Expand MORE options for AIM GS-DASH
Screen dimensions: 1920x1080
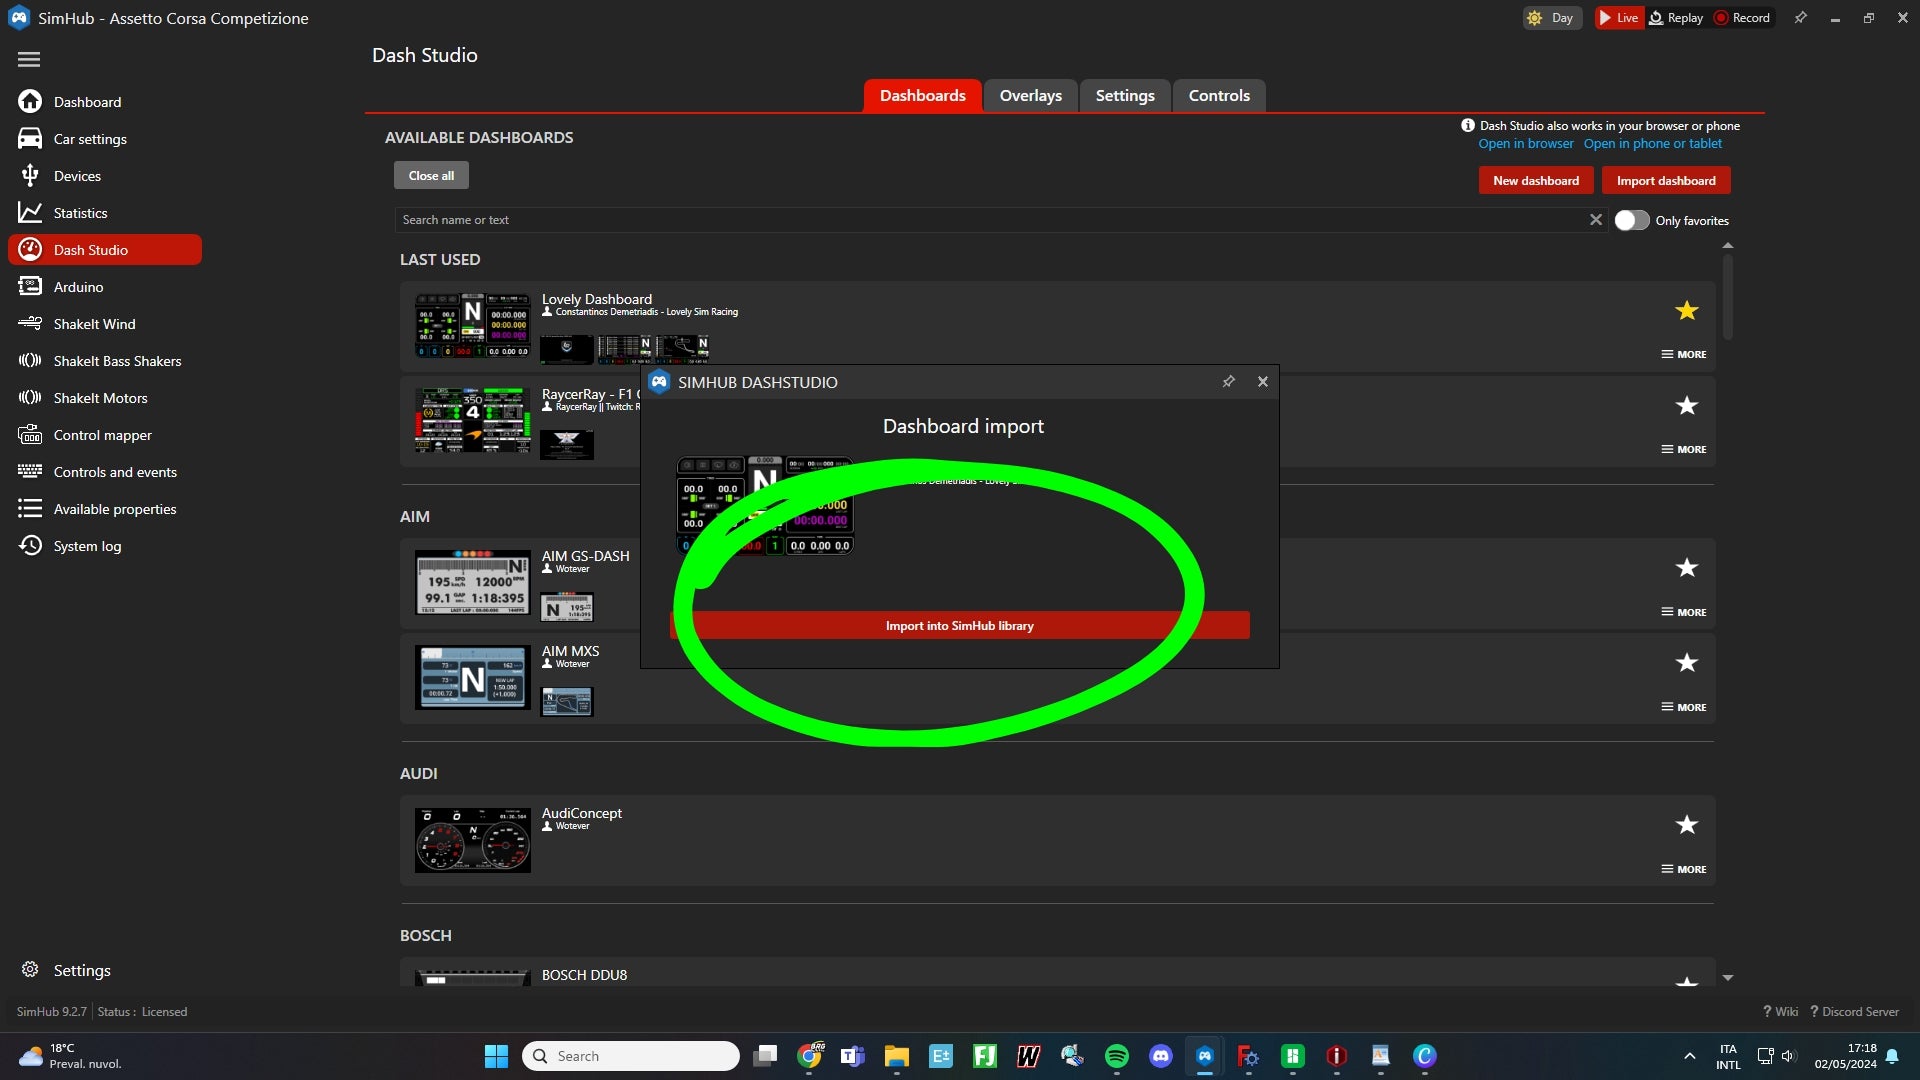pos(1684,612)
